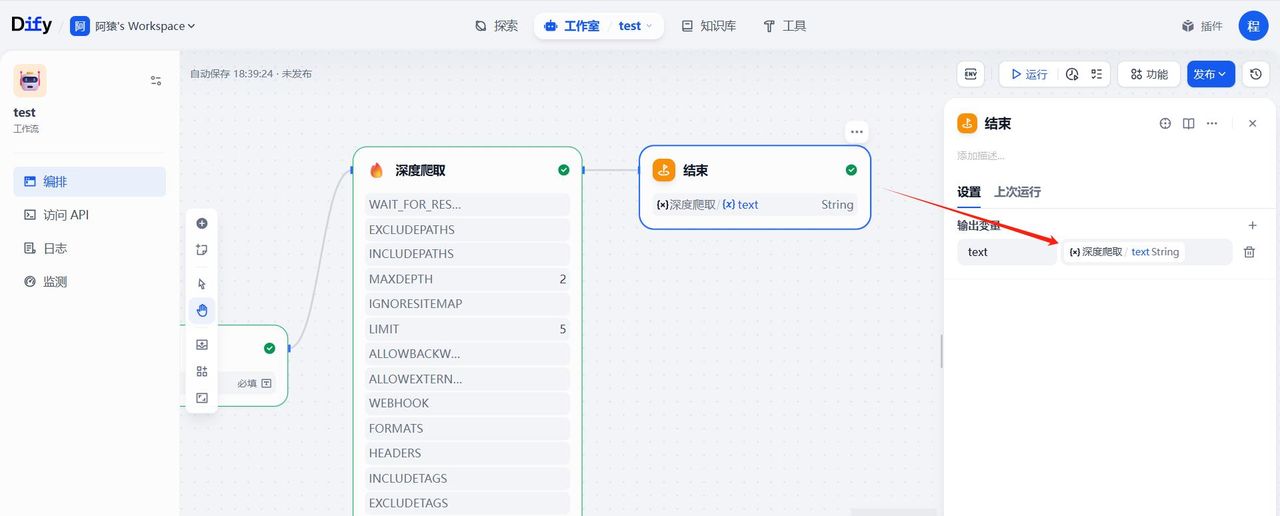Viewport: 1280px width, 516px height.
Task: Click the IGNORESITEMAP parameter row
Action: [468, 303]
